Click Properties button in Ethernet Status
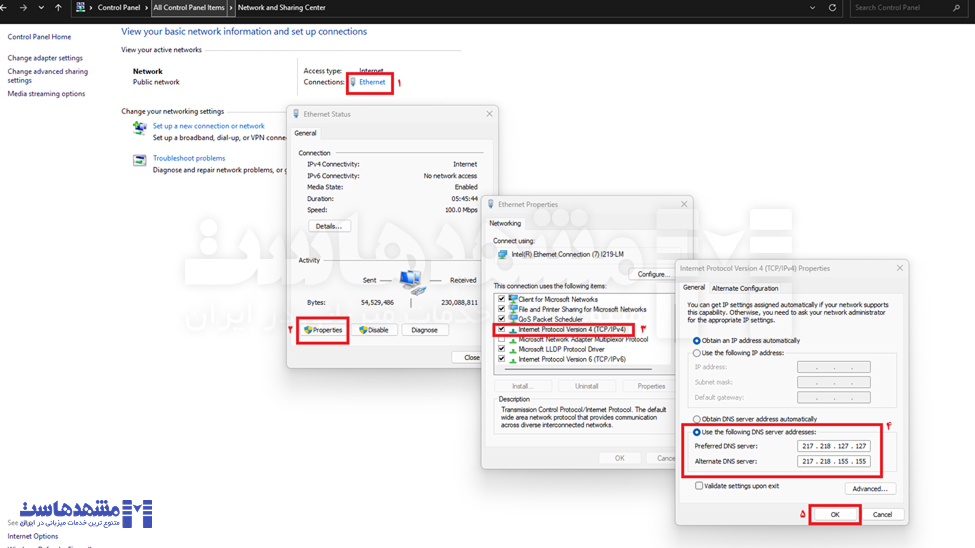The width and height of the screenshot is (975, 548). click(x=323, y=330)
